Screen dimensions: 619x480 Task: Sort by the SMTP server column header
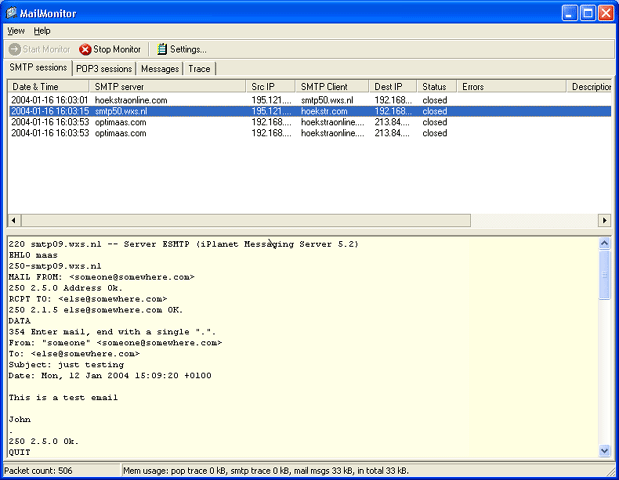[167, 86]
